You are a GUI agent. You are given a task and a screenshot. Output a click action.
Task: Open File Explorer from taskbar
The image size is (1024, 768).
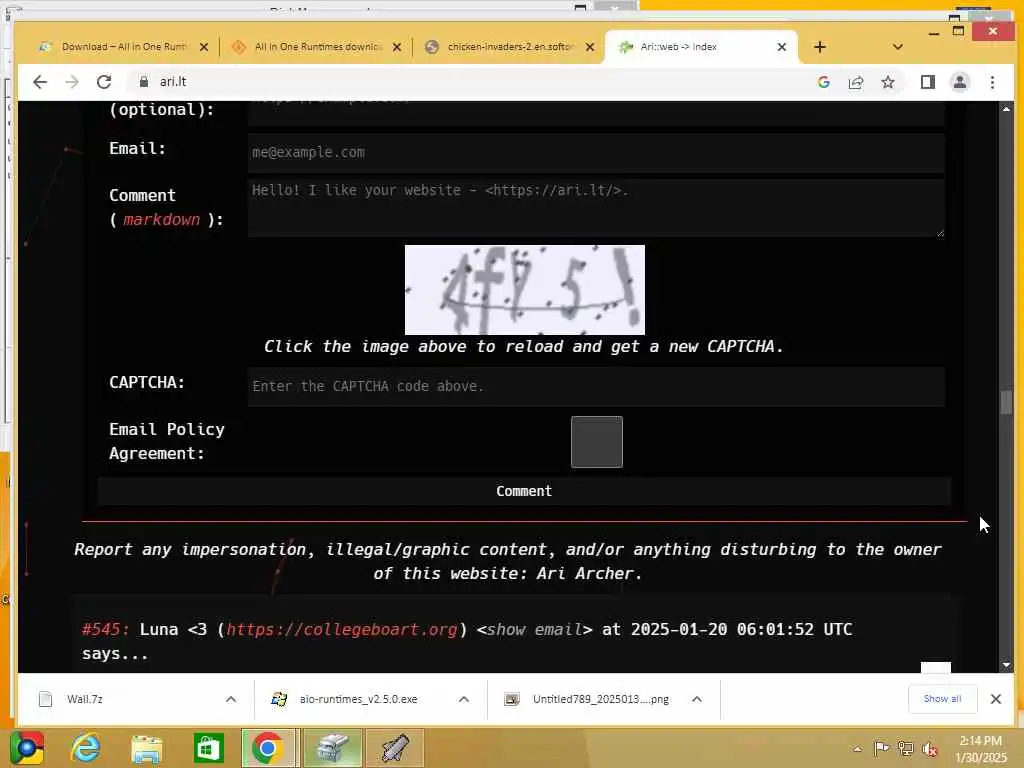point(147,748)
